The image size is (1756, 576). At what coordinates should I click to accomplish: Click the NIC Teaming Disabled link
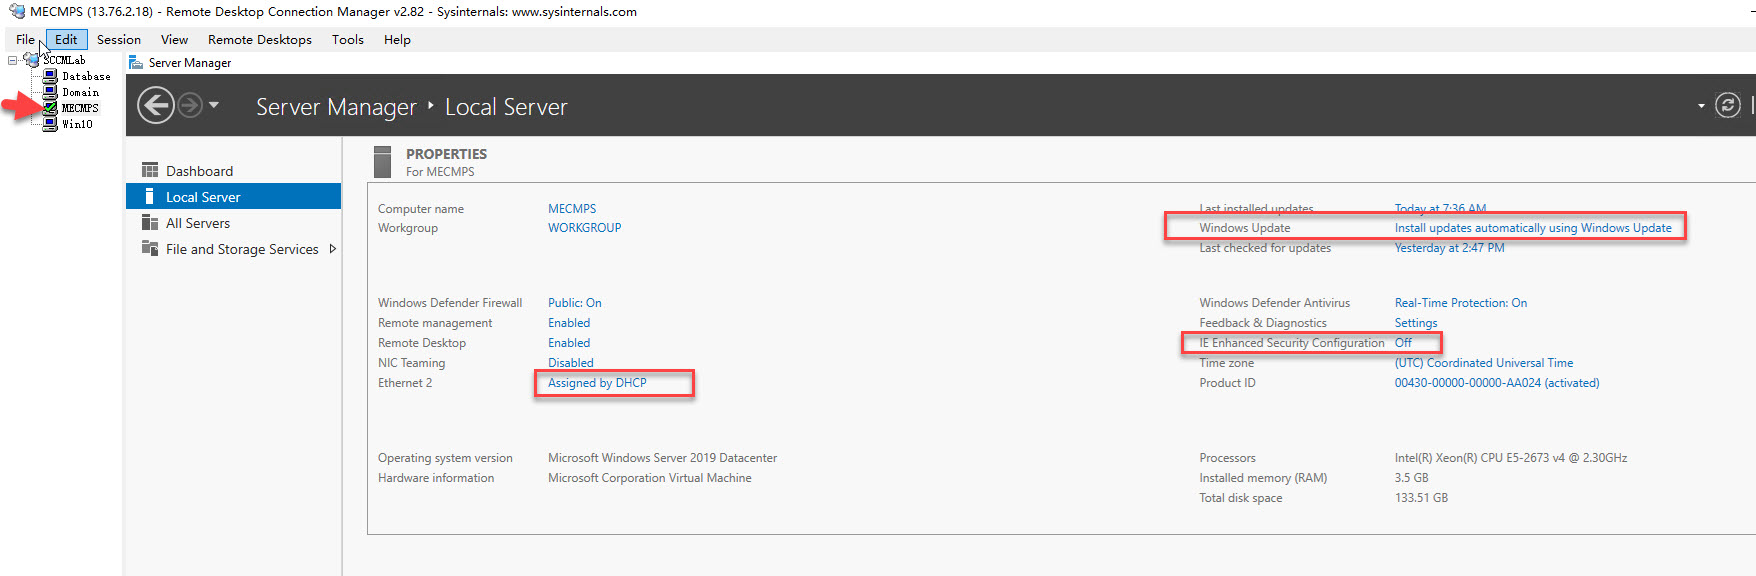point(570,363)
